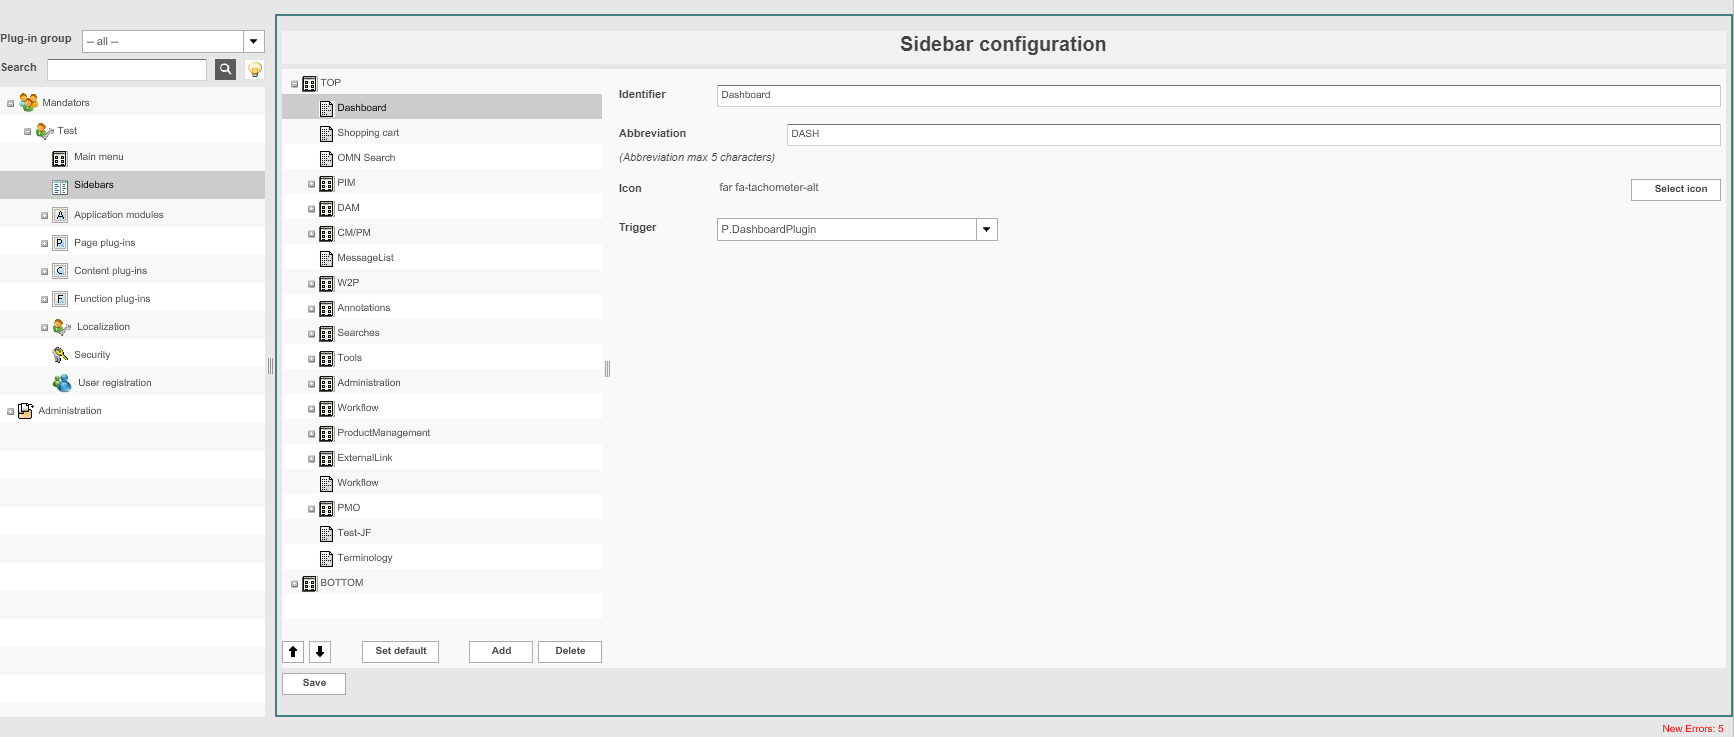Viewport: 1734px width, 737px height.
Task: Select Administration in the sidebar configuration tree
Action: click(369, 383)
